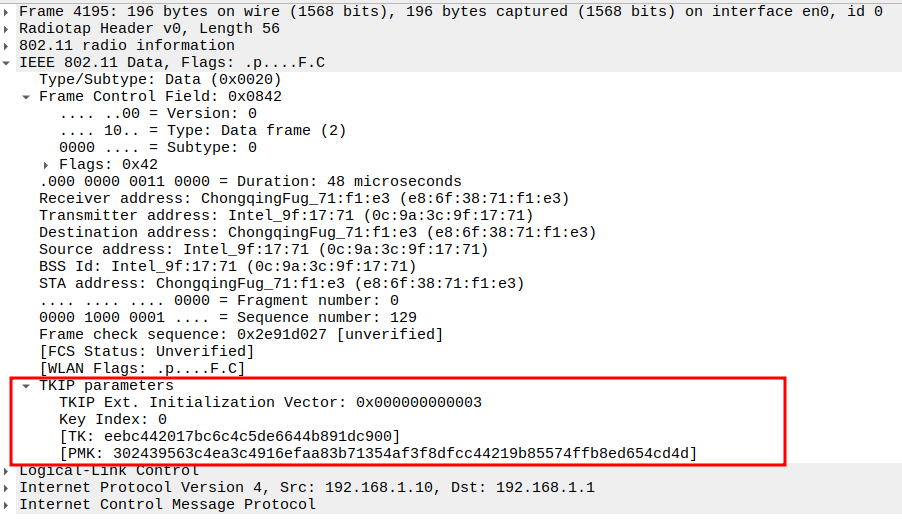Click the Frame check sequence line

coord(240,335)
